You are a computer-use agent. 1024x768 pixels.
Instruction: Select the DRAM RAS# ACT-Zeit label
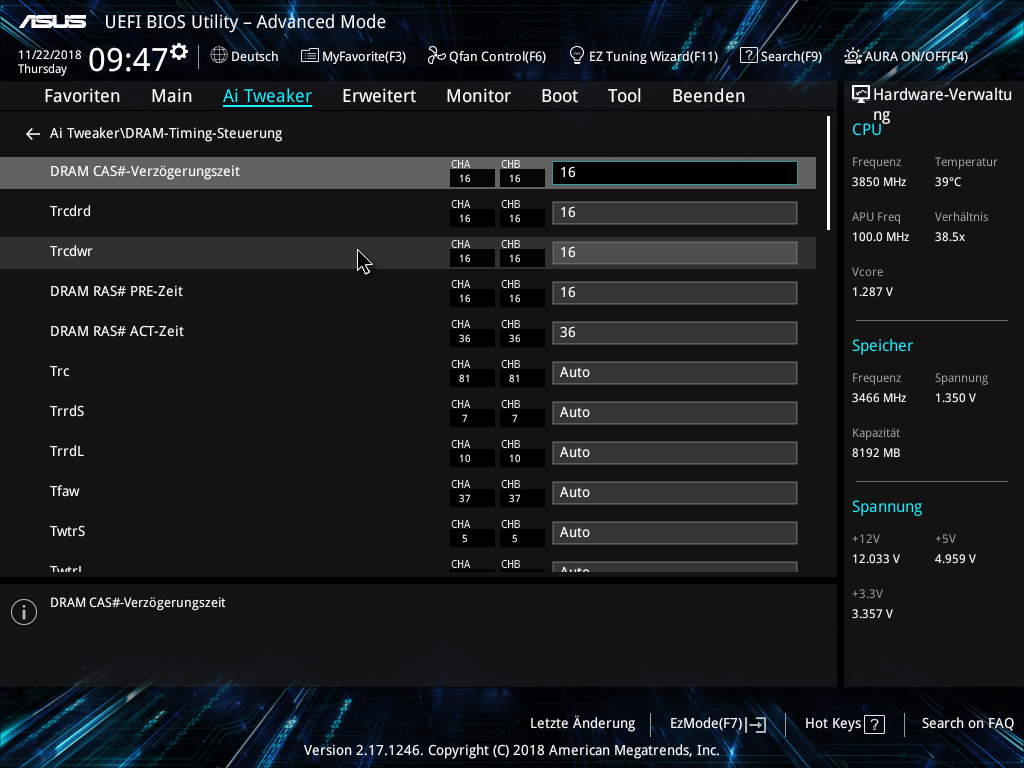point(117,331)
